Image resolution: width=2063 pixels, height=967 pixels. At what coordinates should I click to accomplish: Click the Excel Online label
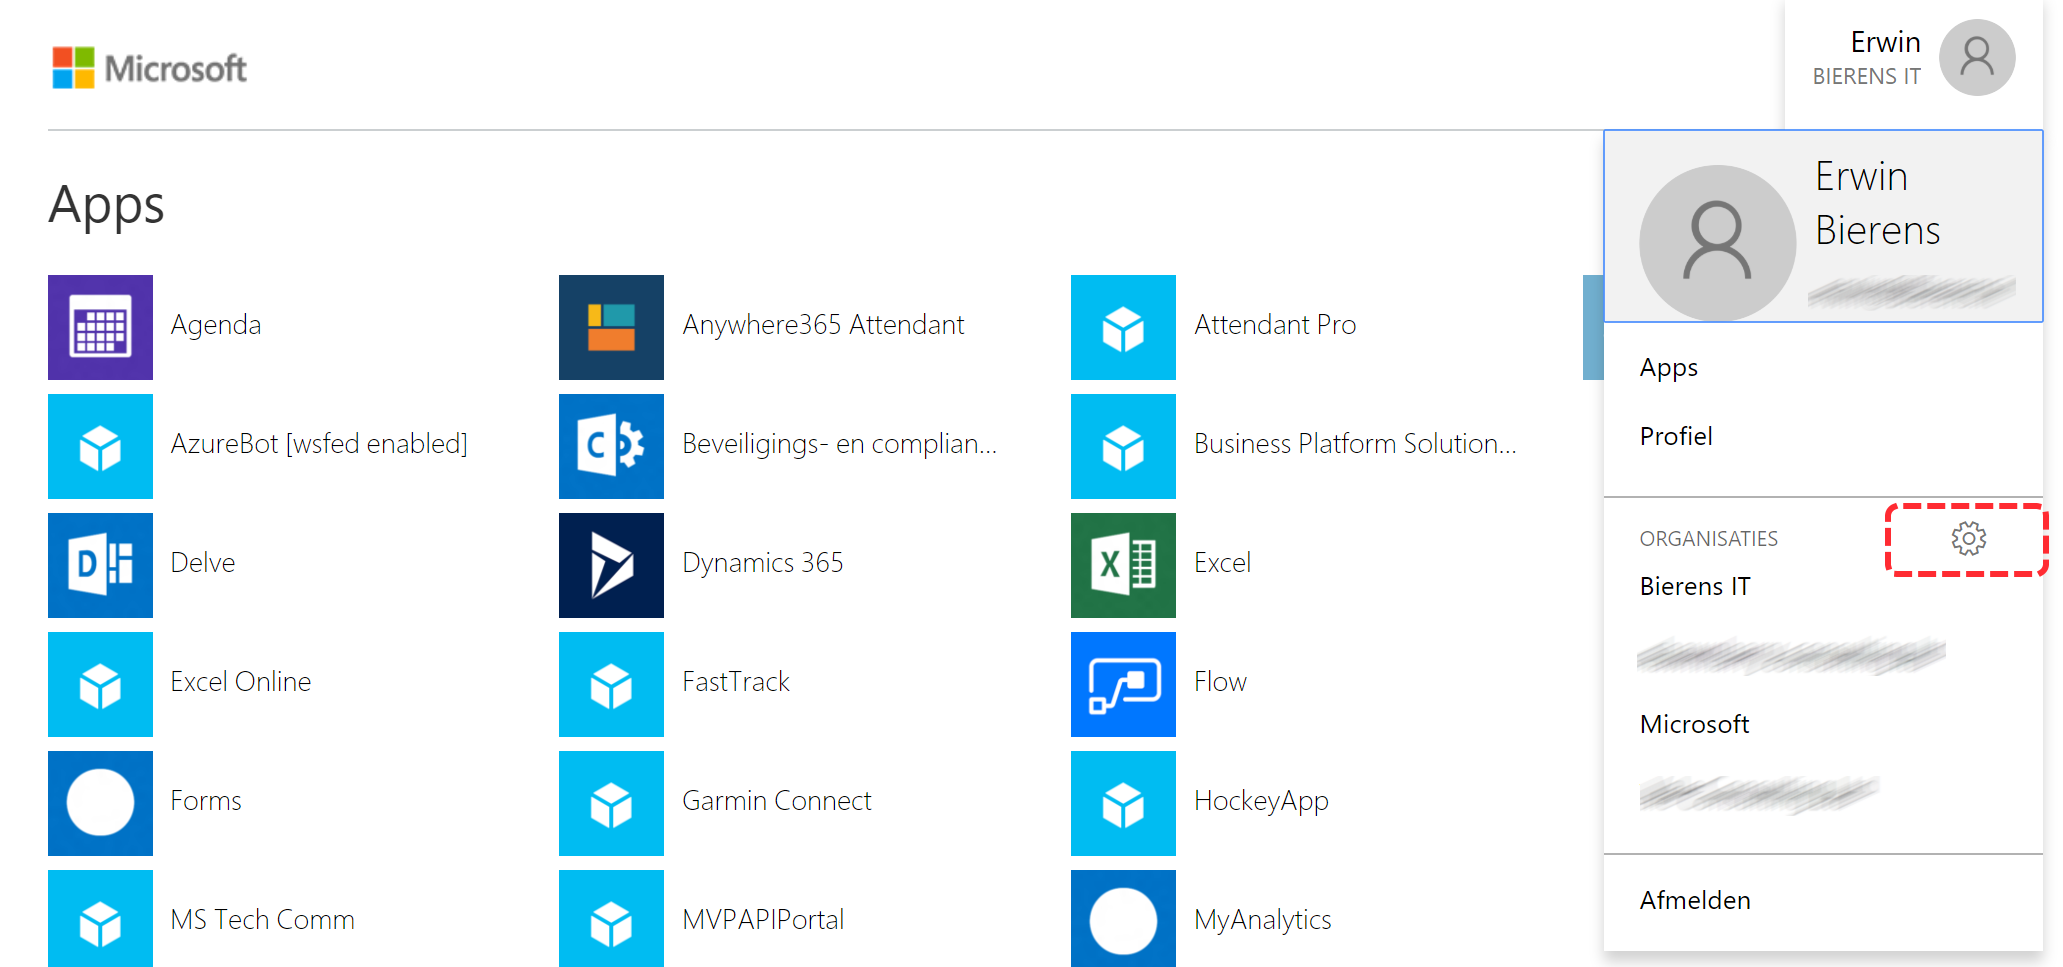click(241, 682)
